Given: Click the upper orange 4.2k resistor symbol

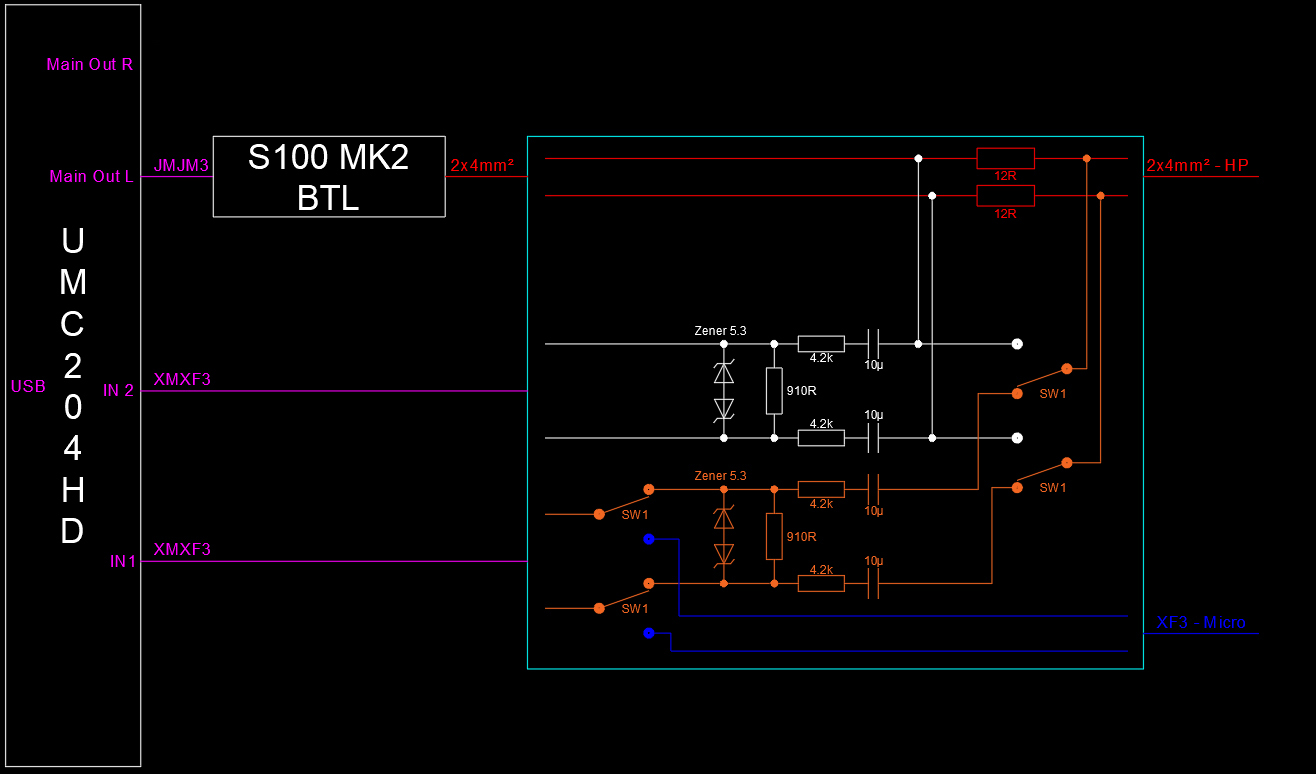Looking at the screenshot, I should pyautogui.click(x=821, y=489).
